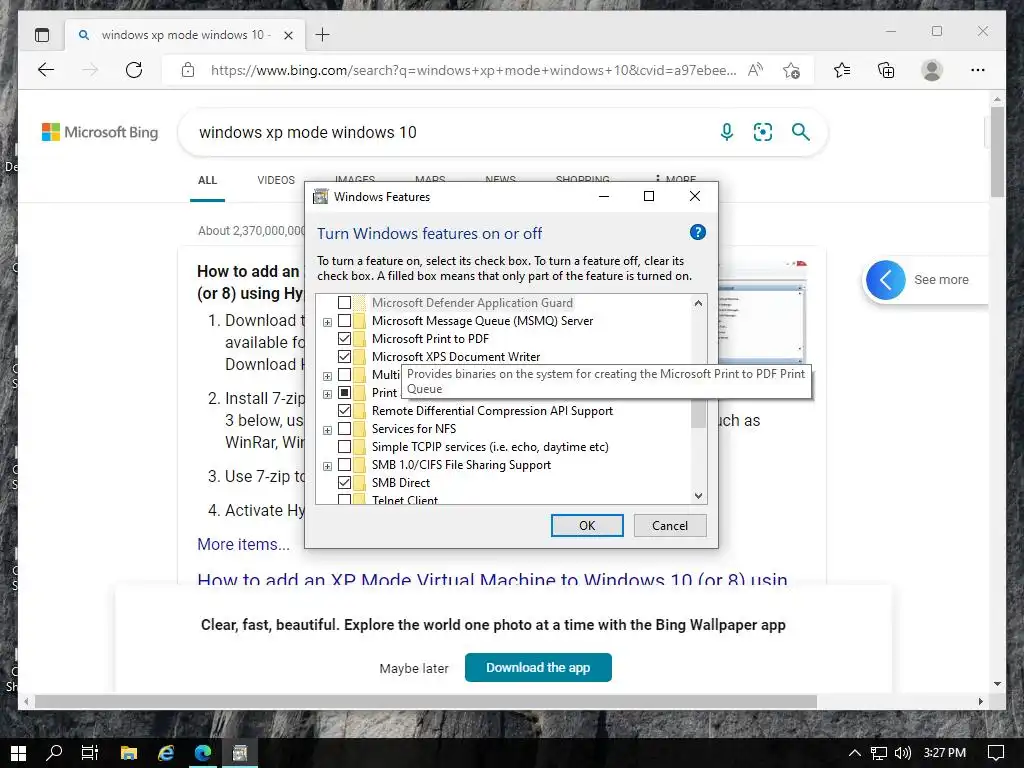Open taskbar Search magnifier

54,753
